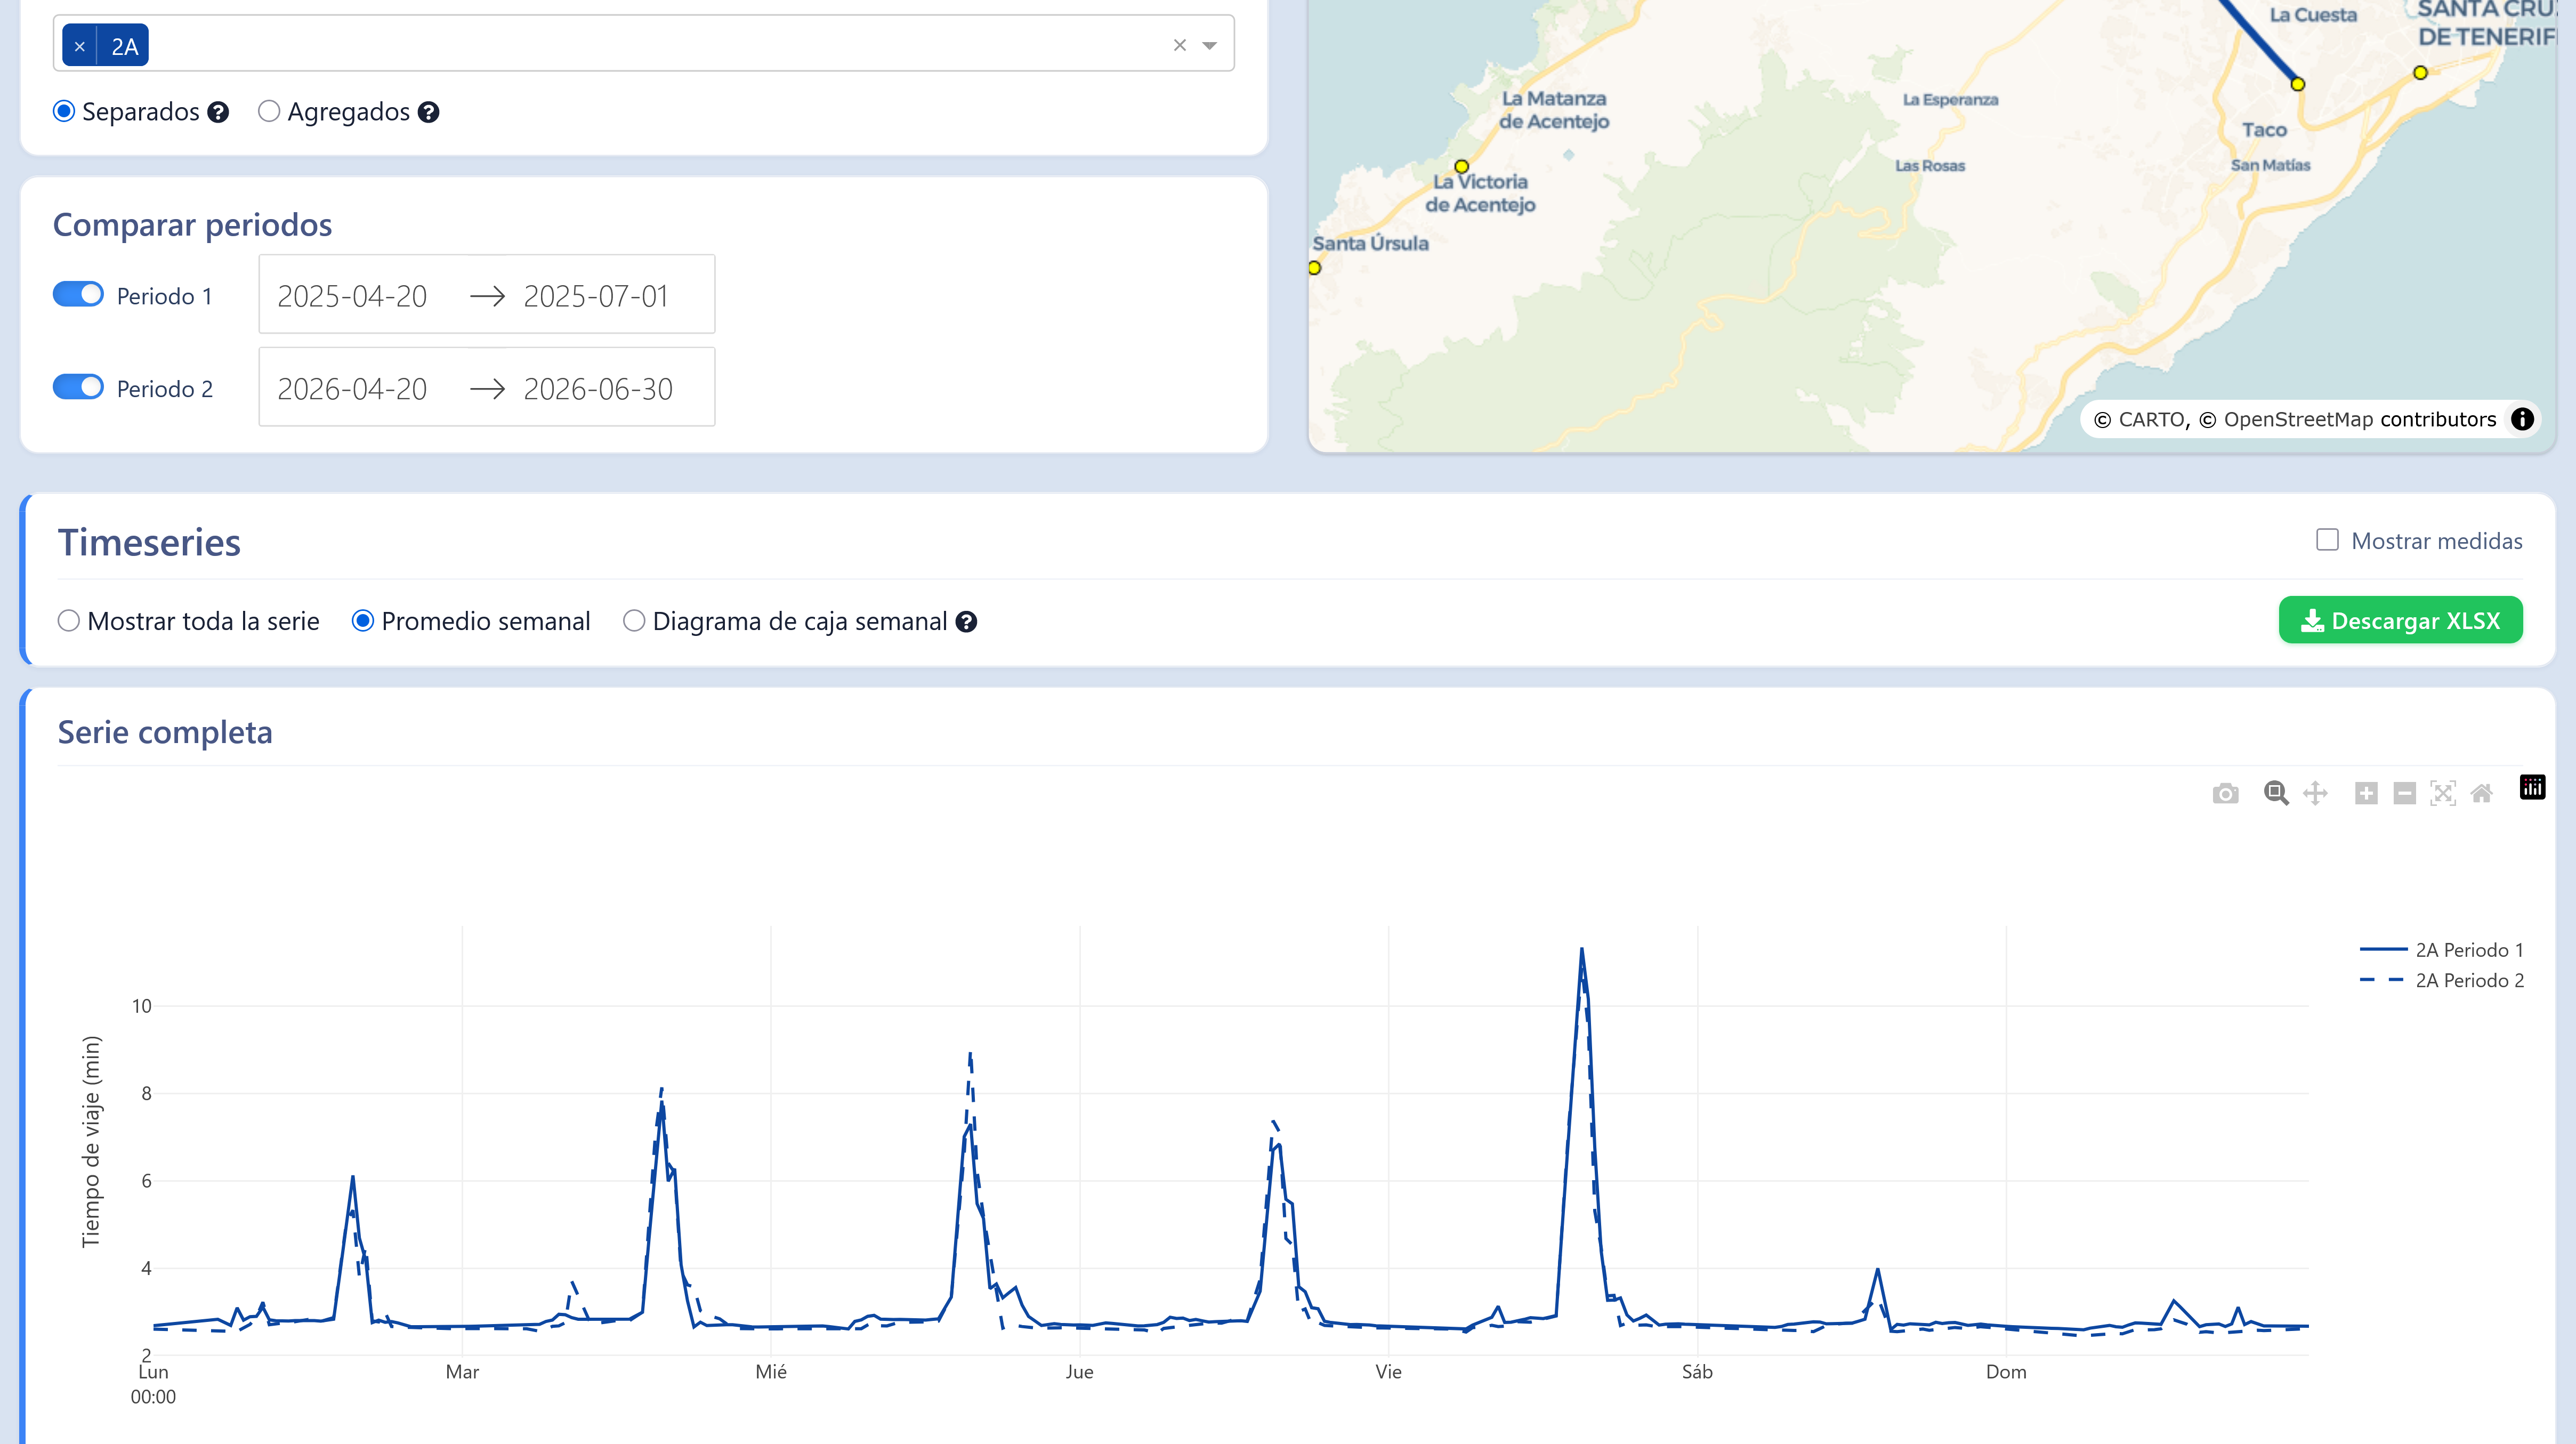Viewport: 2576px width, 1444px height.
Task: Click the 2A tag label
Action: [124, 46]
